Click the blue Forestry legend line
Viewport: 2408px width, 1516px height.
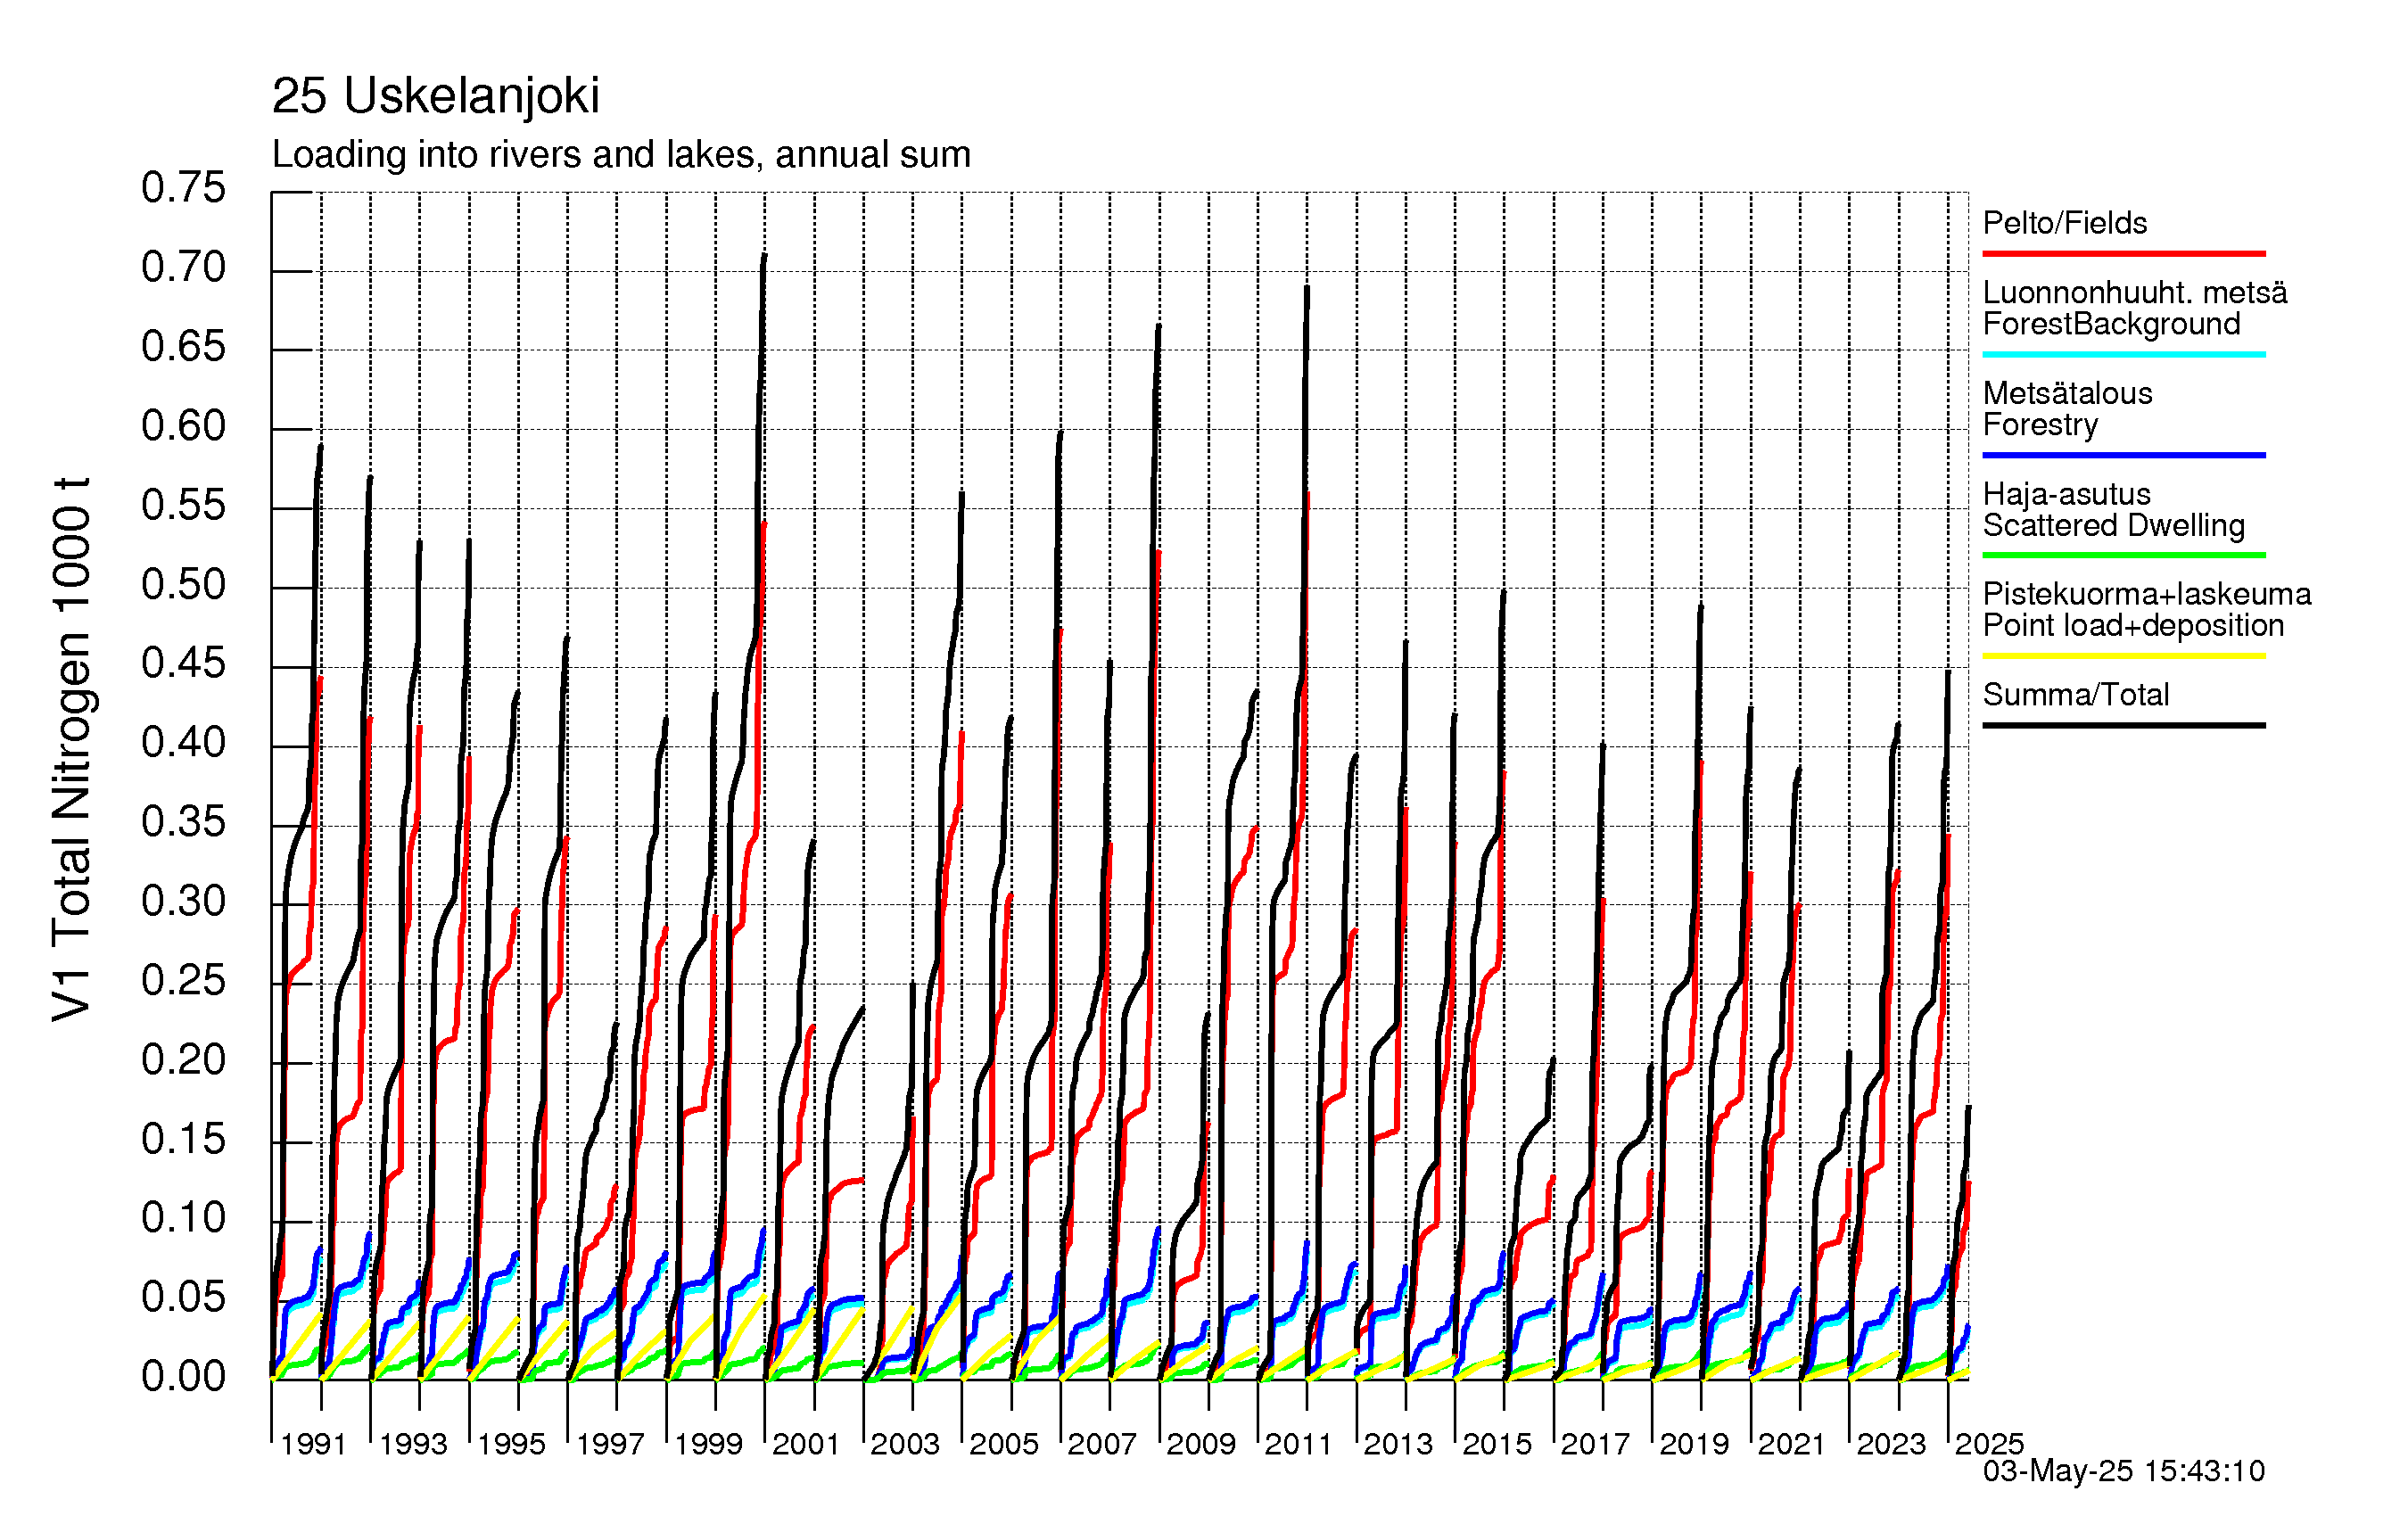2123,455
